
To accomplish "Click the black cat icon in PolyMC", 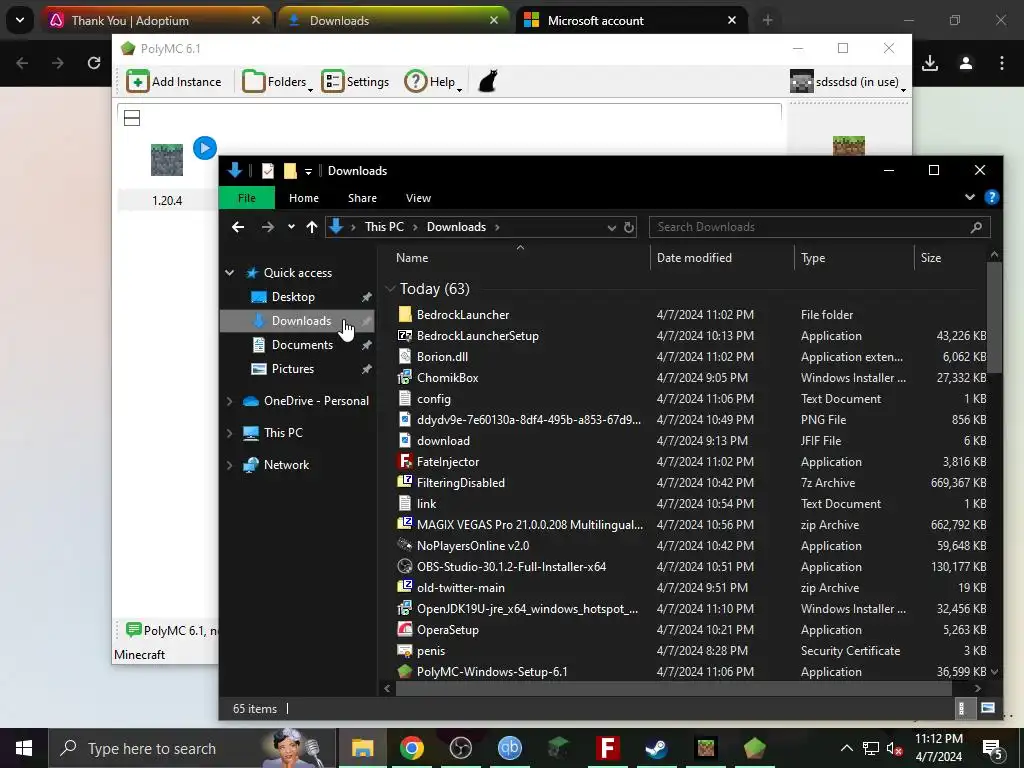I will coord(488,82).
